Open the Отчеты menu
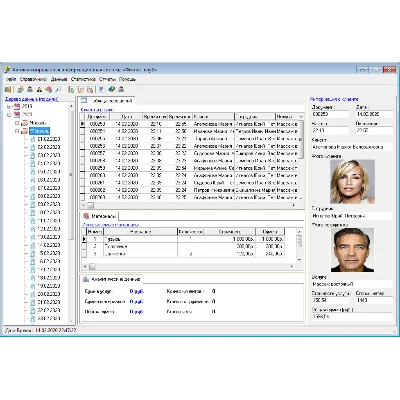 click(x=107, y=79)
